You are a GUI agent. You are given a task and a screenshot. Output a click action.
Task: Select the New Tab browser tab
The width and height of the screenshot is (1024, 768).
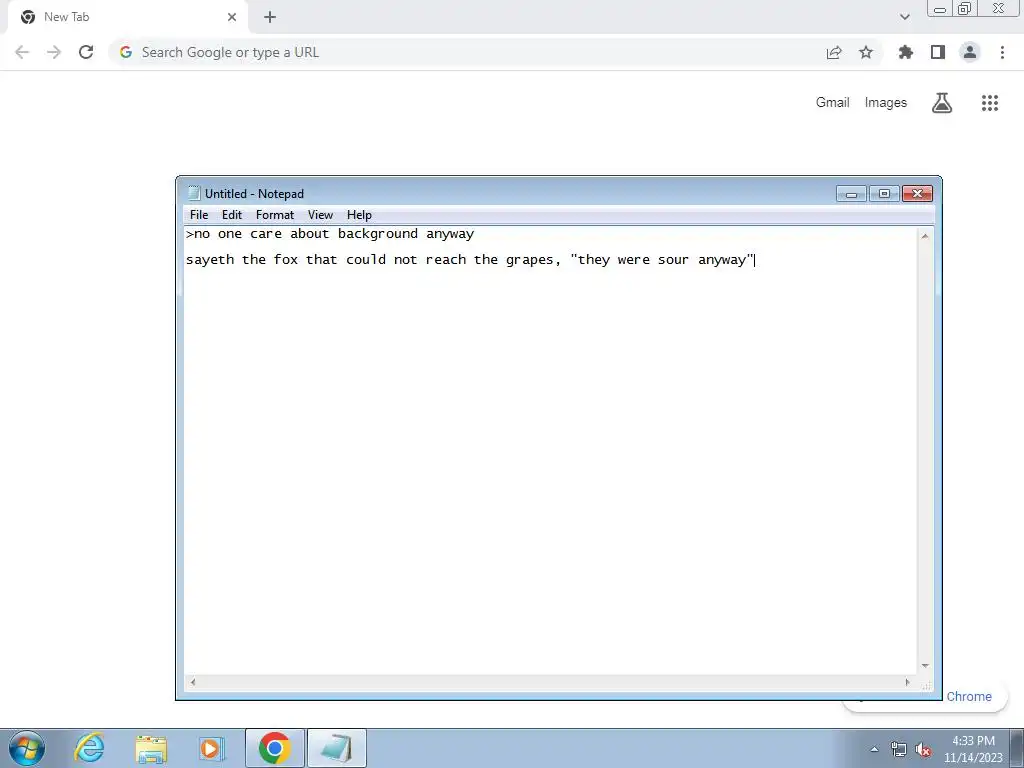click(127, 17)
